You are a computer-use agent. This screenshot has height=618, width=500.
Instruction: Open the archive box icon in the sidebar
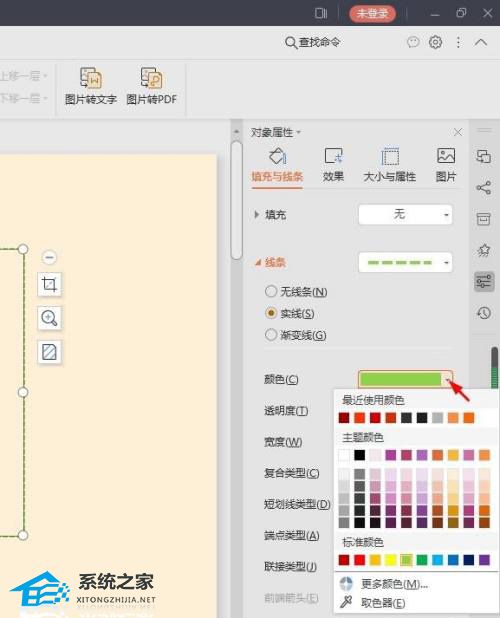coord(484,219)
